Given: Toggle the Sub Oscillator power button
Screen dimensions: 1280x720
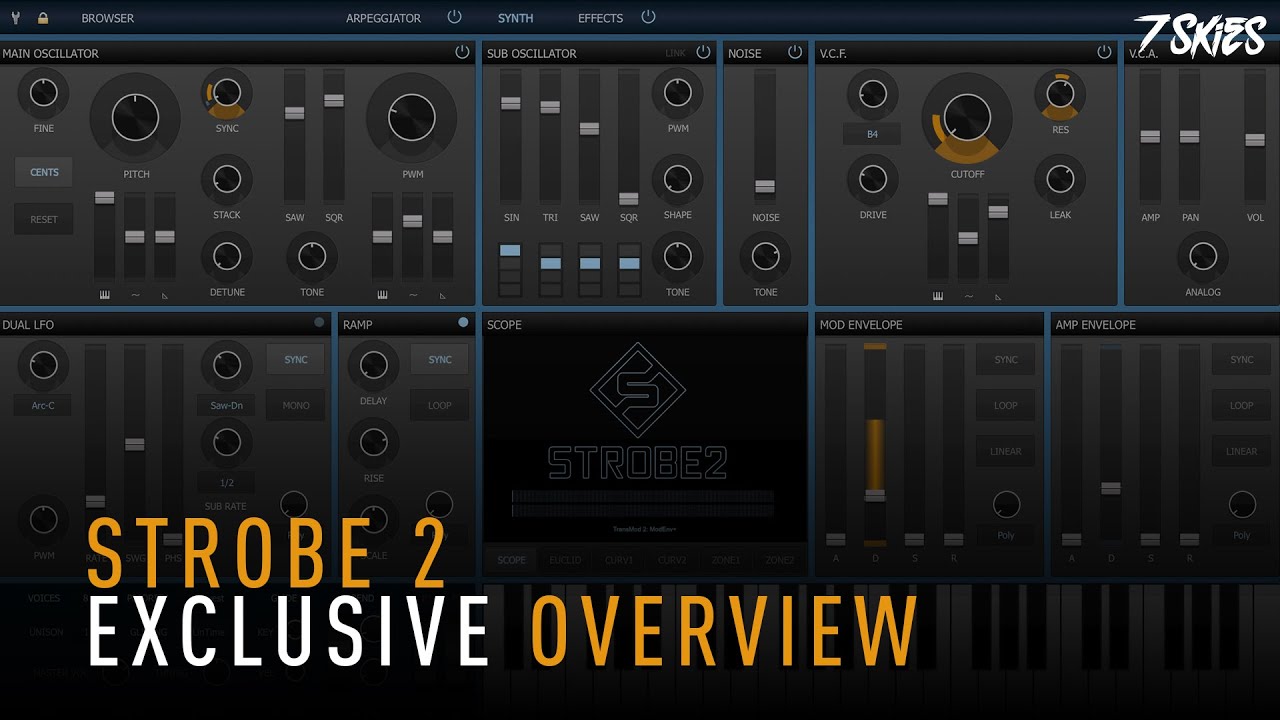Looking at the screenshot, I should click(x=704, y=52).
